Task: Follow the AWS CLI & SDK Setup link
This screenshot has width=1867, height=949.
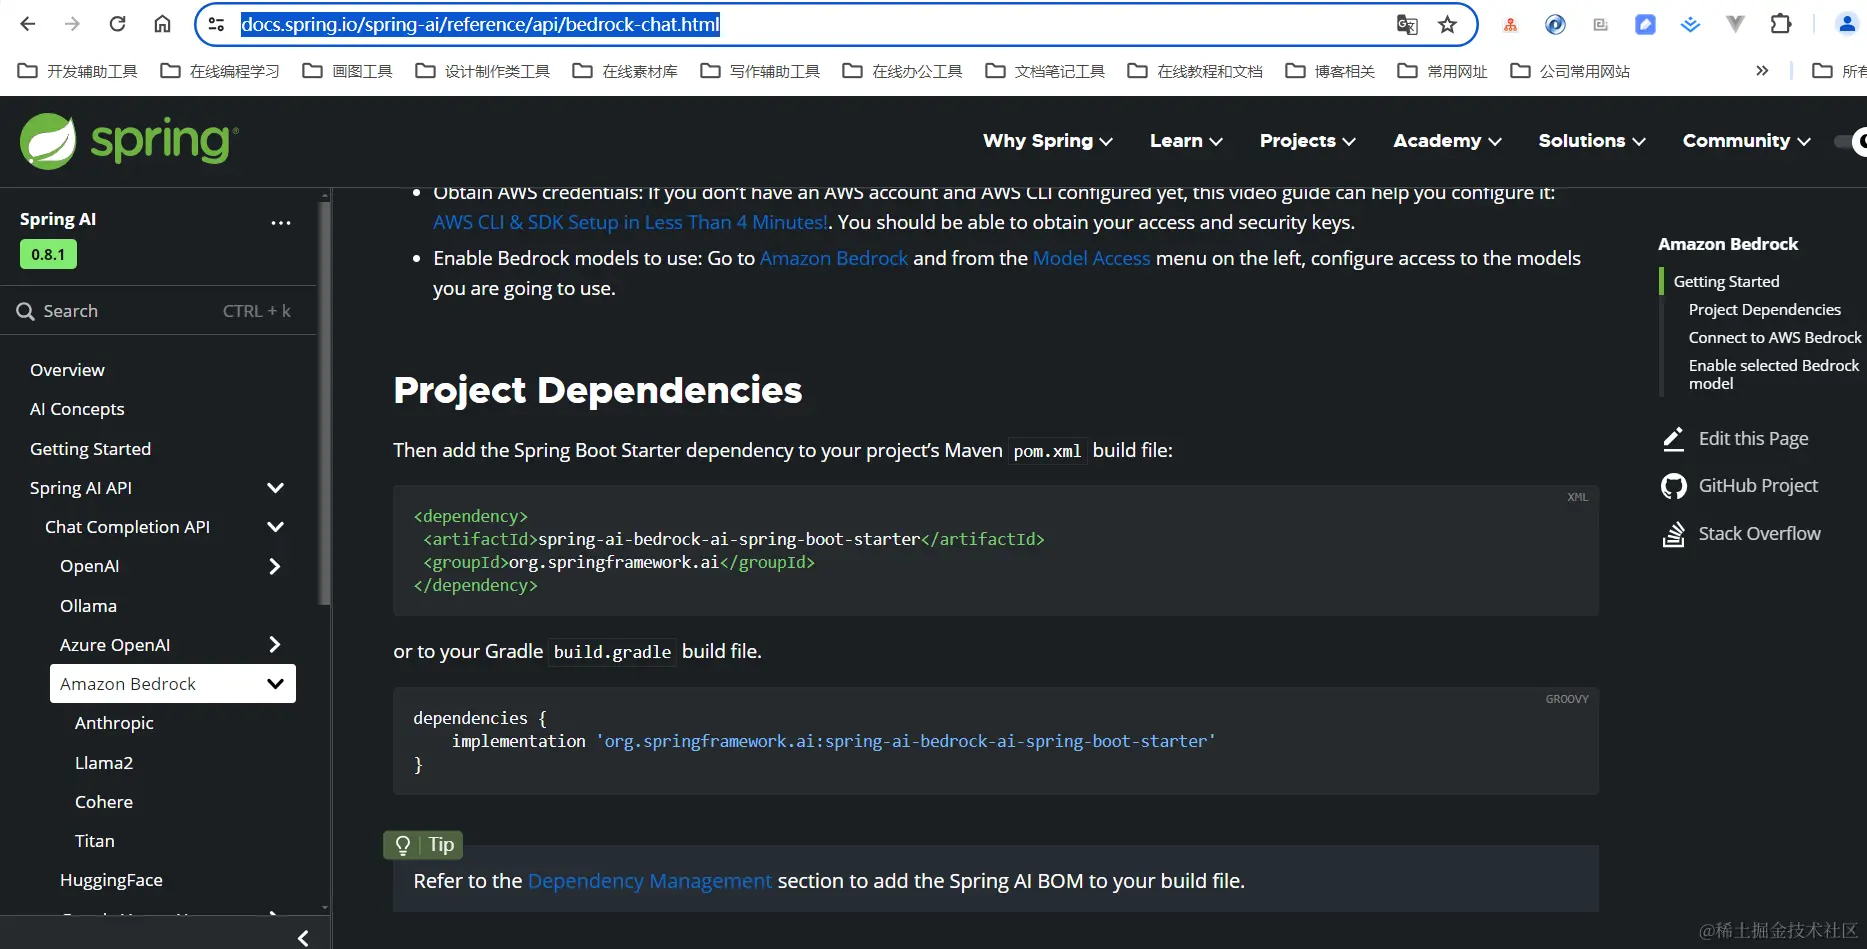Action: click(x=630, y=222)
